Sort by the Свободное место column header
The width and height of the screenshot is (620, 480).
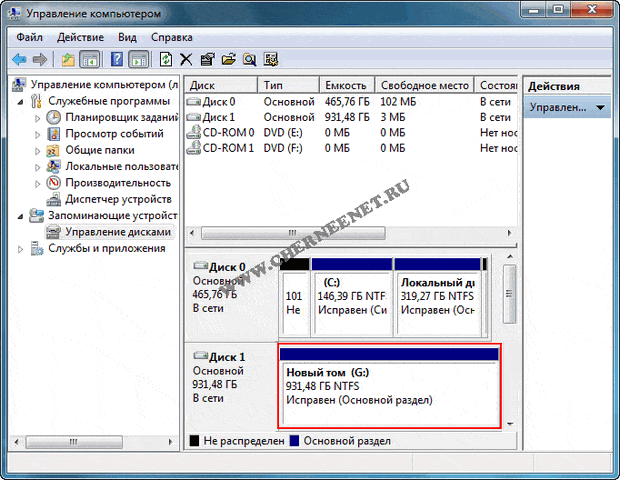tap(424, 85)
